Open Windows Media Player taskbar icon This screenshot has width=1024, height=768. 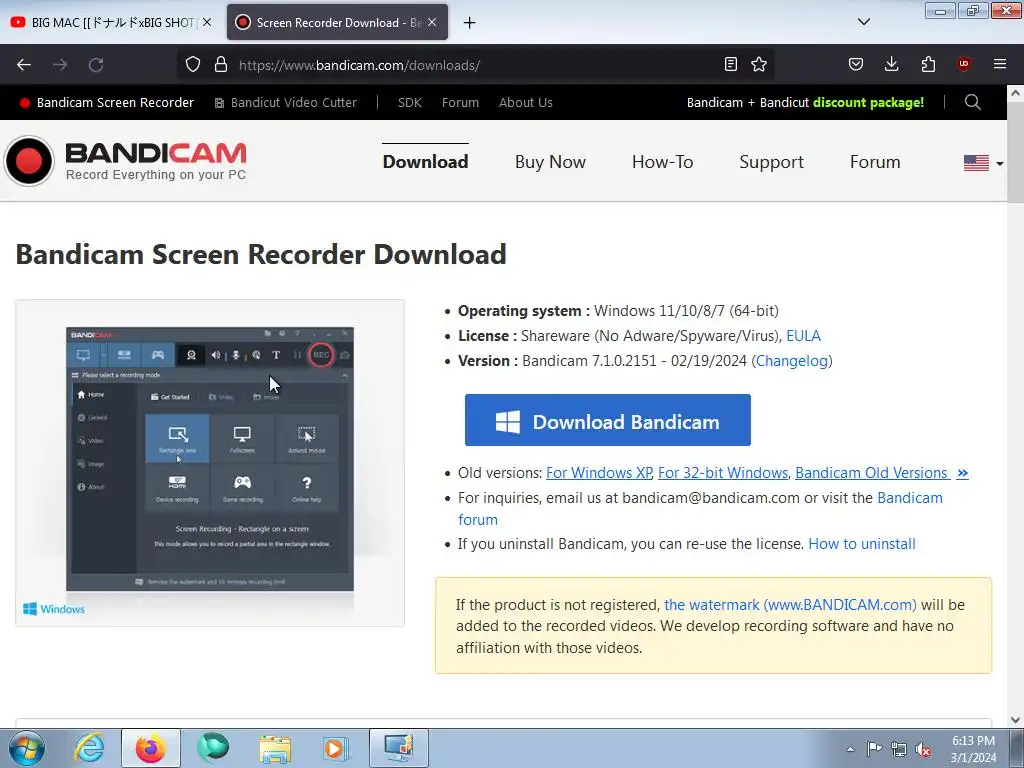336,748
